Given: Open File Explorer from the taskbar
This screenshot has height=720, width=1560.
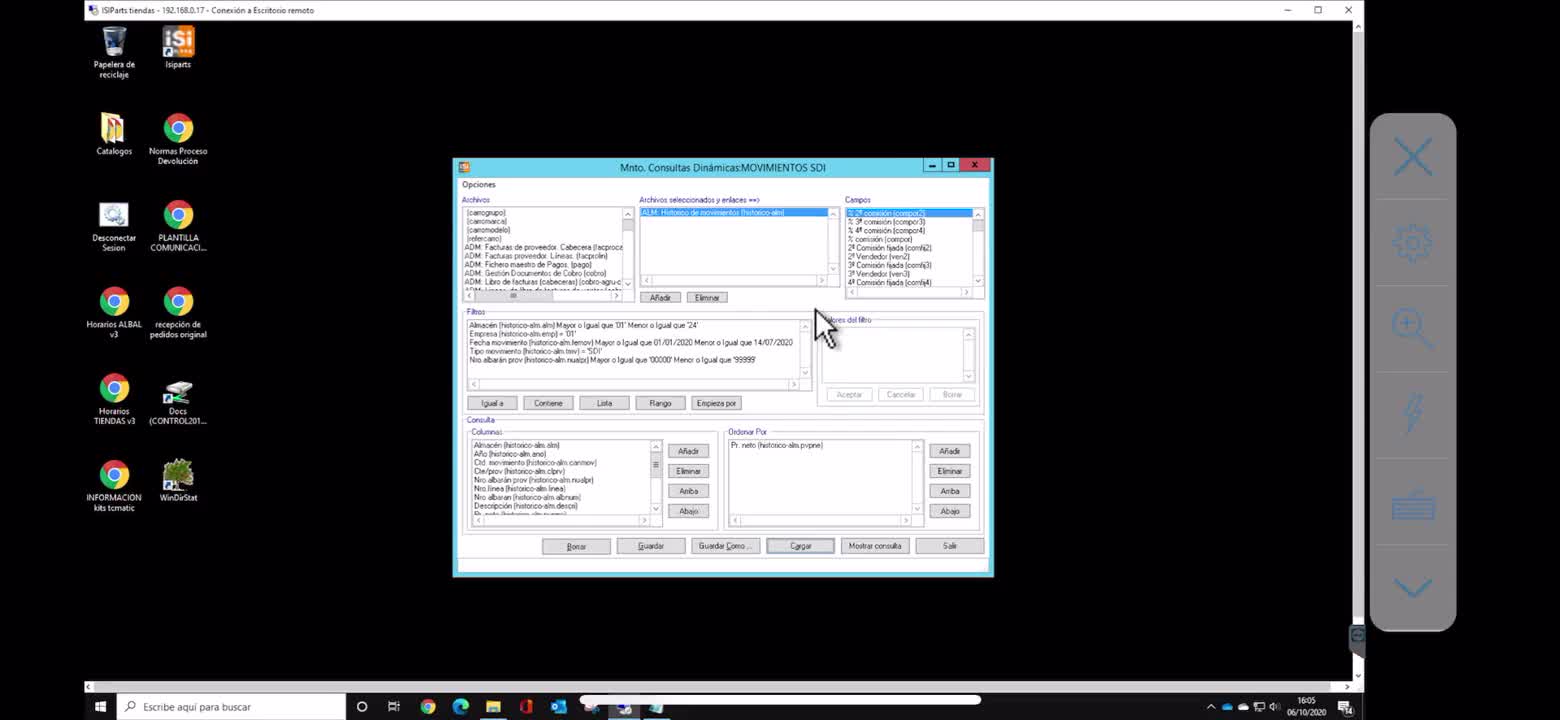Looking at the screenshot, I should pos(493,706).
